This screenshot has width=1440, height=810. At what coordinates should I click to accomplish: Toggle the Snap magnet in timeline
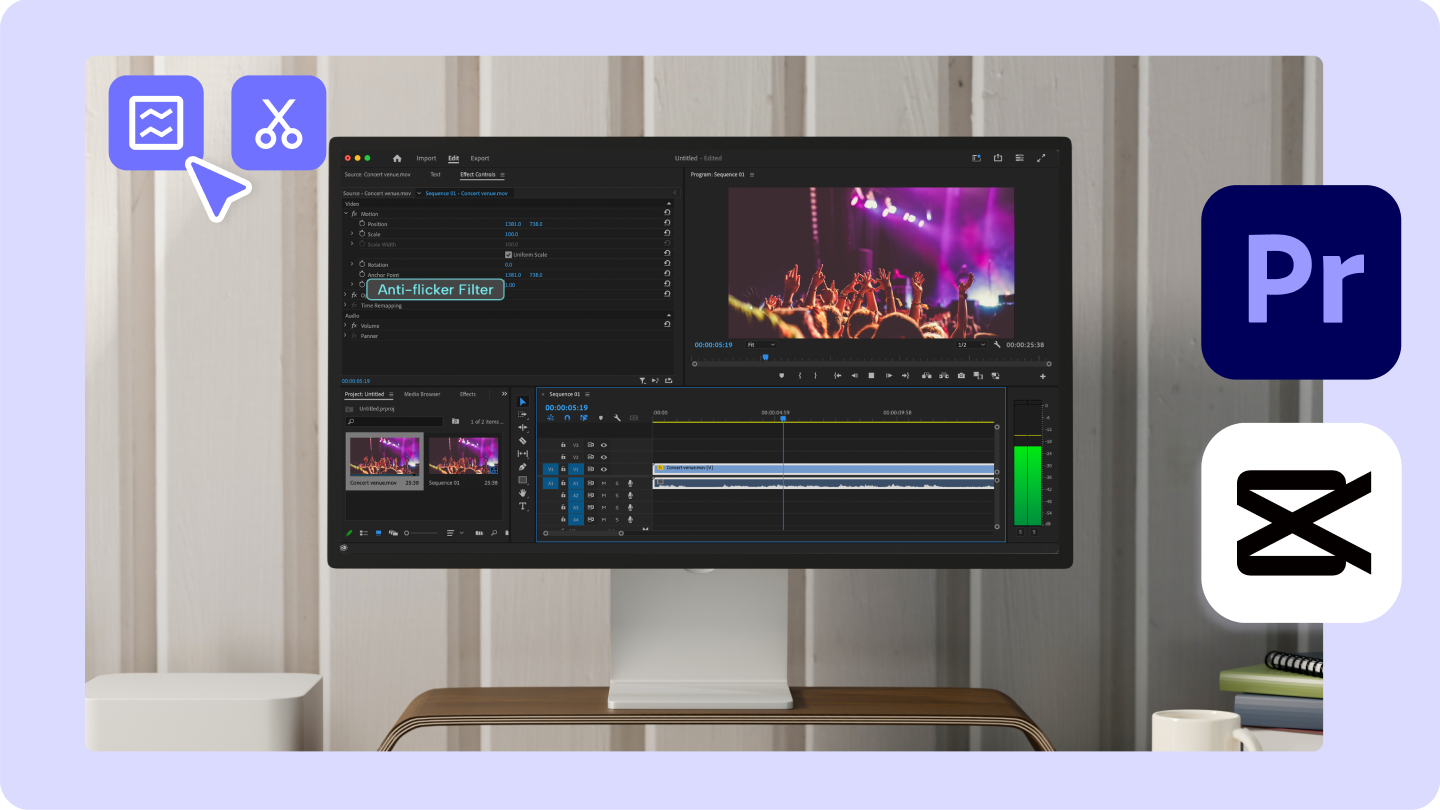[567, 418]
